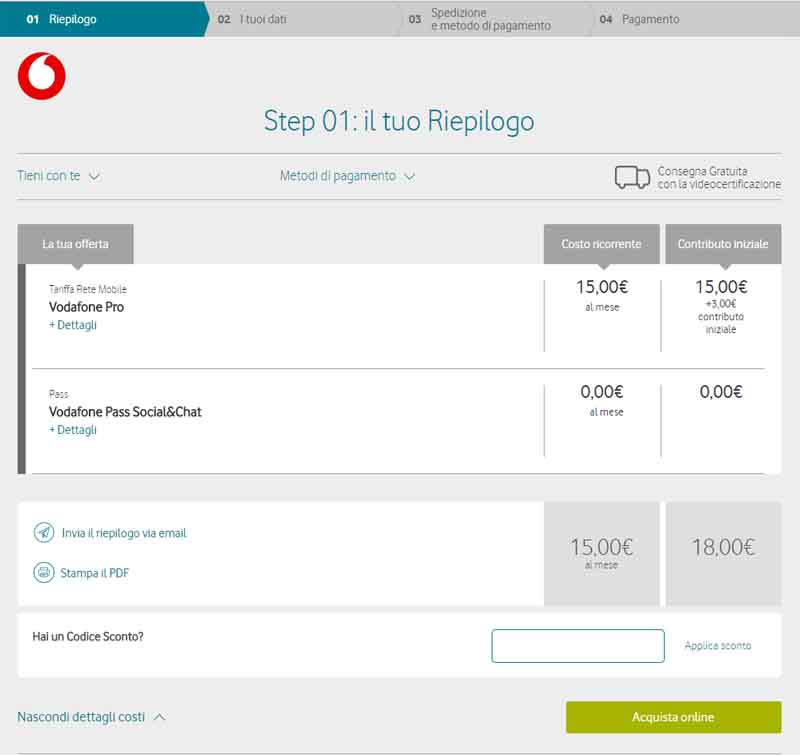Click the paper plane email icon
This screenshot has width=800, height=755.
[x=44, y=533]
